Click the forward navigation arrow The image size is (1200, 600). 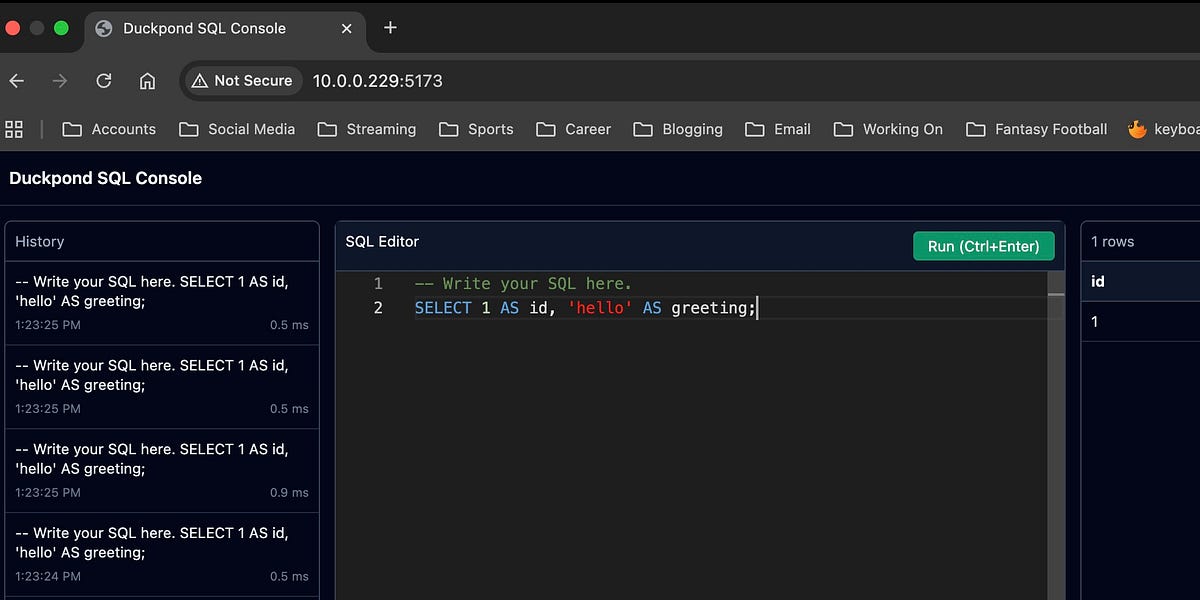pos(59,81)
